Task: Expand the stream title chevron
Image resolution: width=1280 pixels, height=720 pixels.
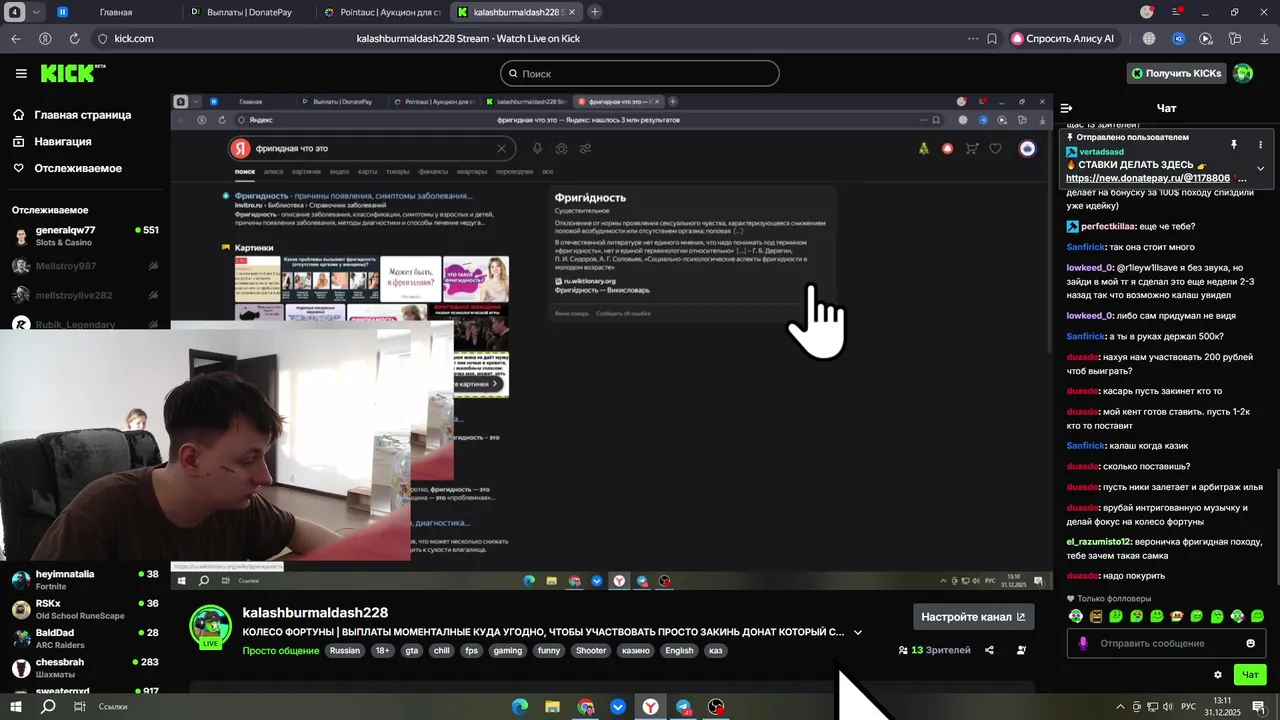Action: coord(857,632)
